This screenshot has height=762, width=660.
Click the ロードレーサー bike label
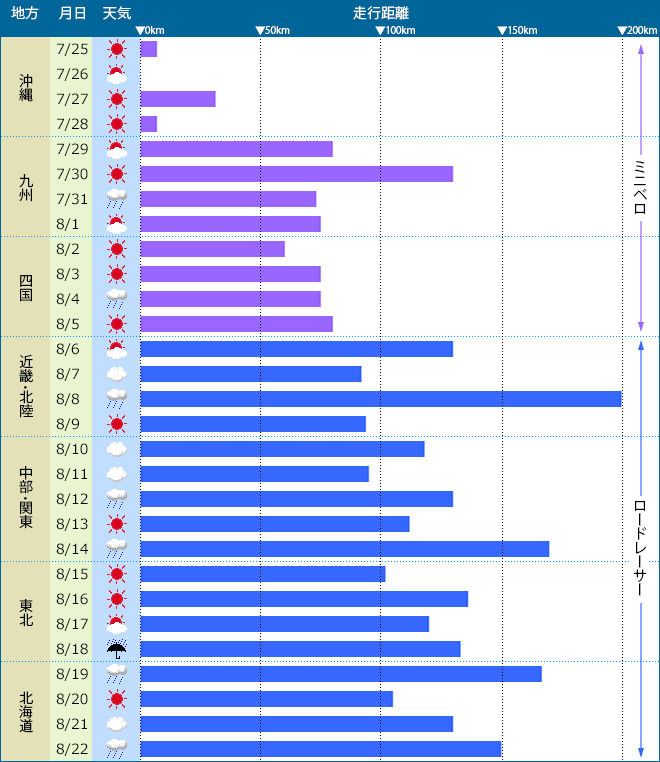coord(641,548)
